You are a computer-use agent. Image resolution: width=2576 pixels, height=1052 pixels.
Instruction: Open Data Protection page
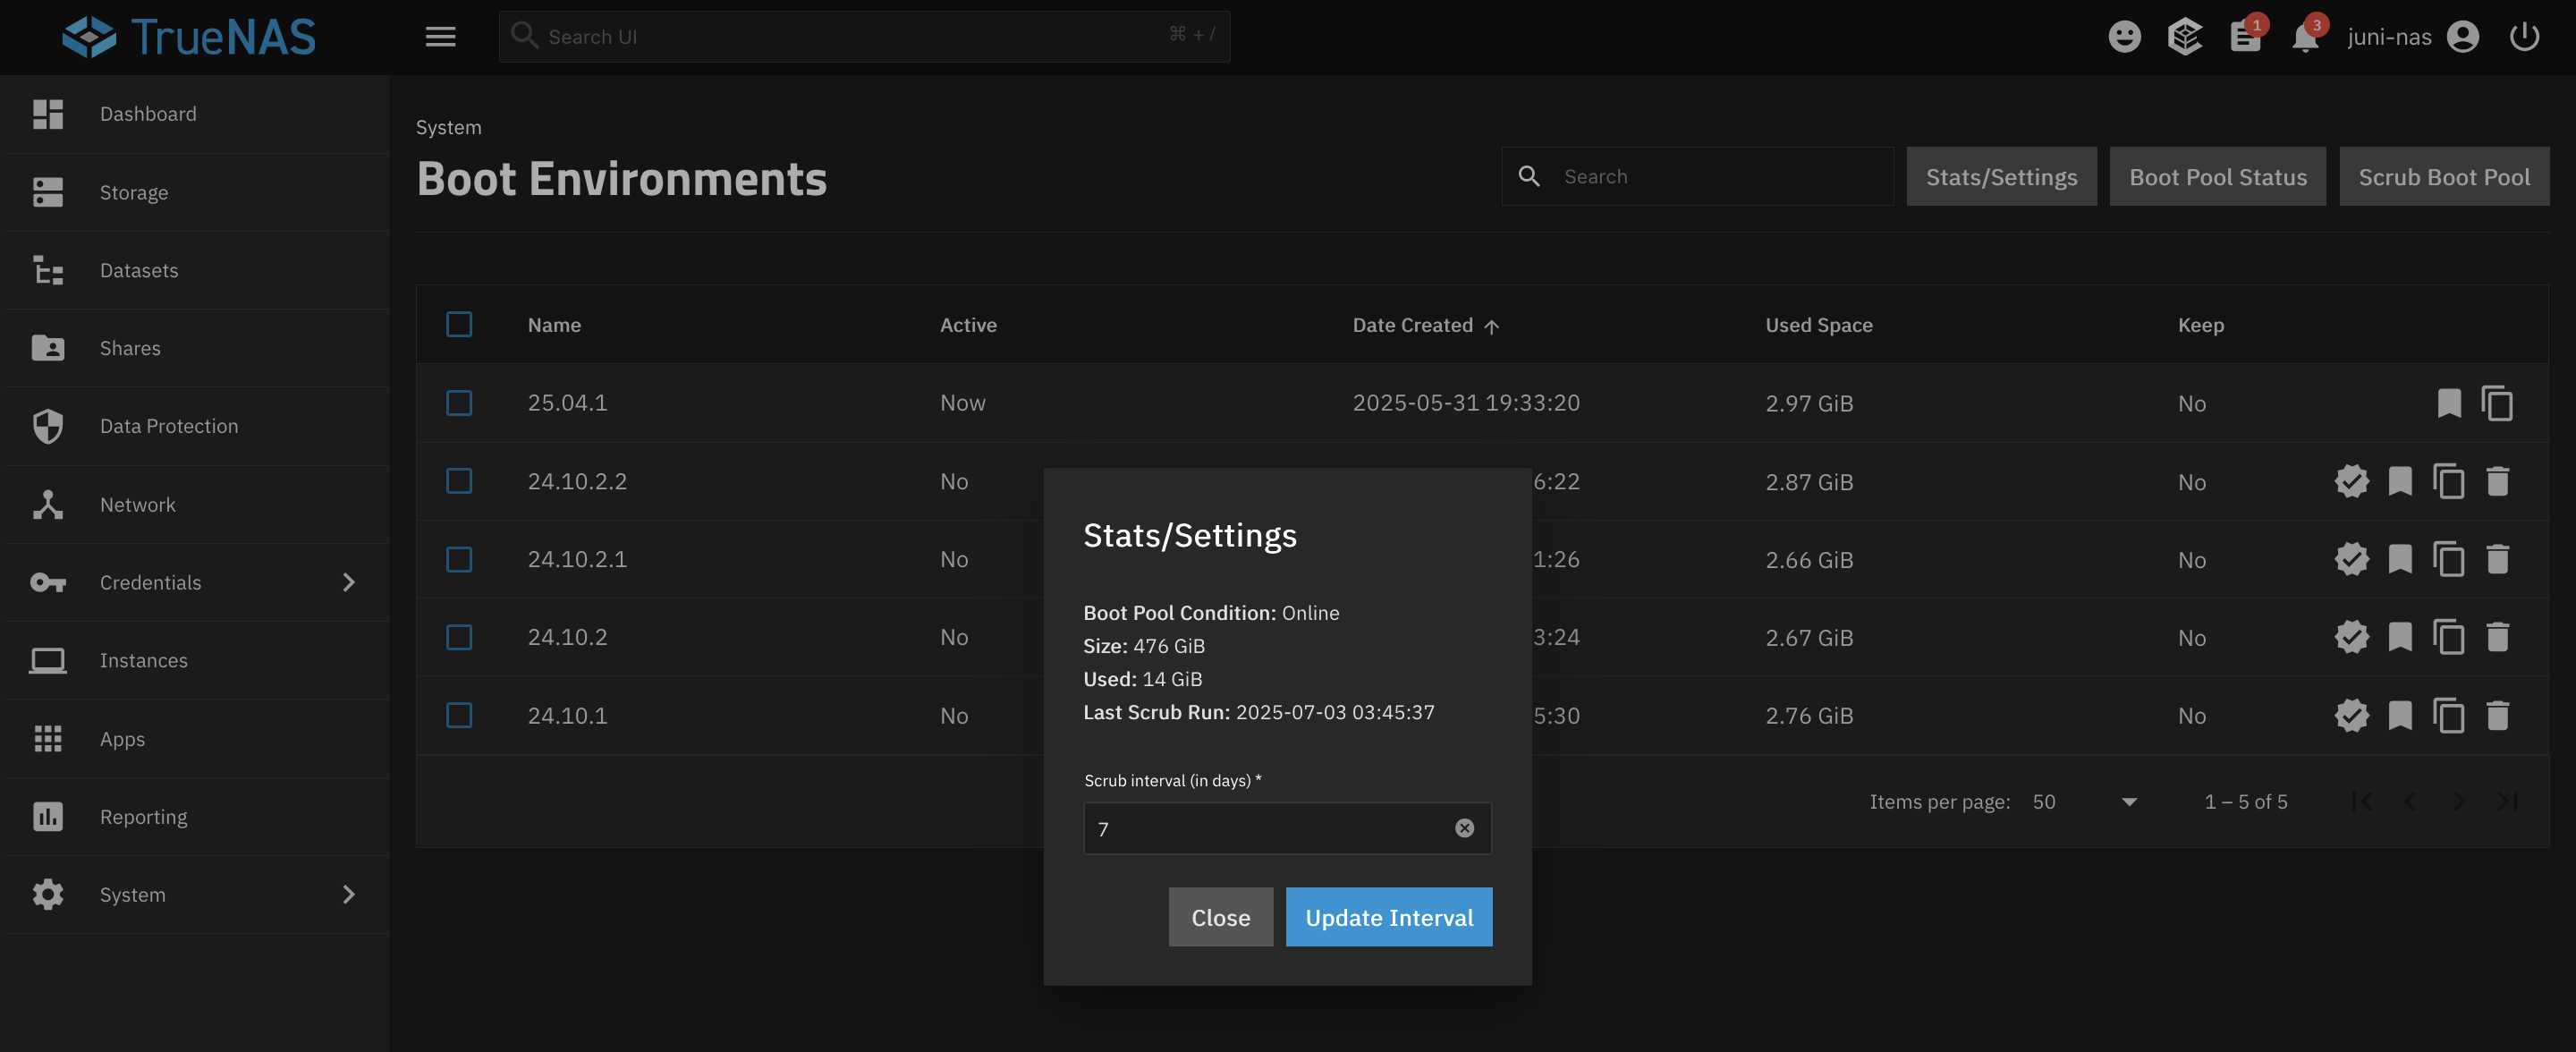tap(195, 426)
